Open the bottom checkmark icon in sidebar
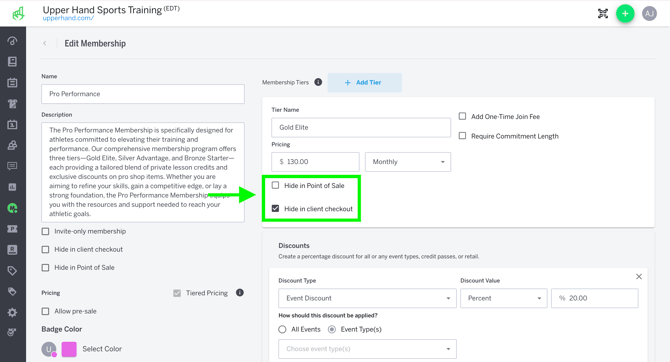670x362 pixels. 12,332
